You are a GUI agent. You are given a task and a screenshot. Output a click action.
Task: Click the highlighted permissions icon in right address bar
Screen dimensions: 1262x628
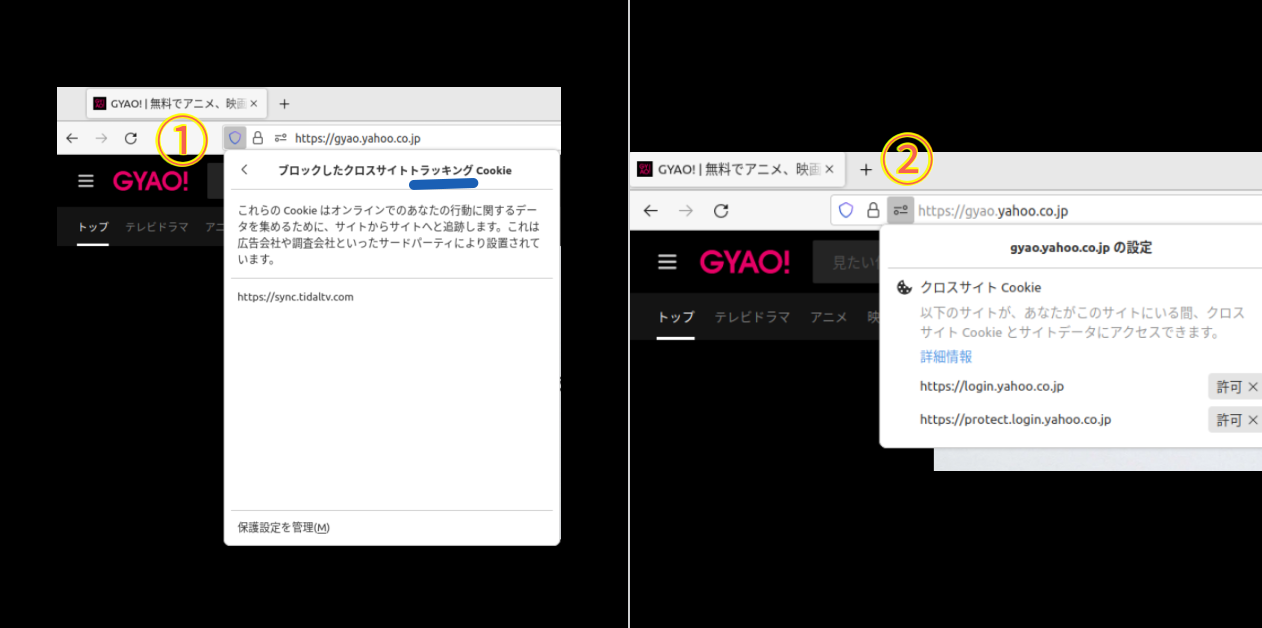tap(900, 211)
